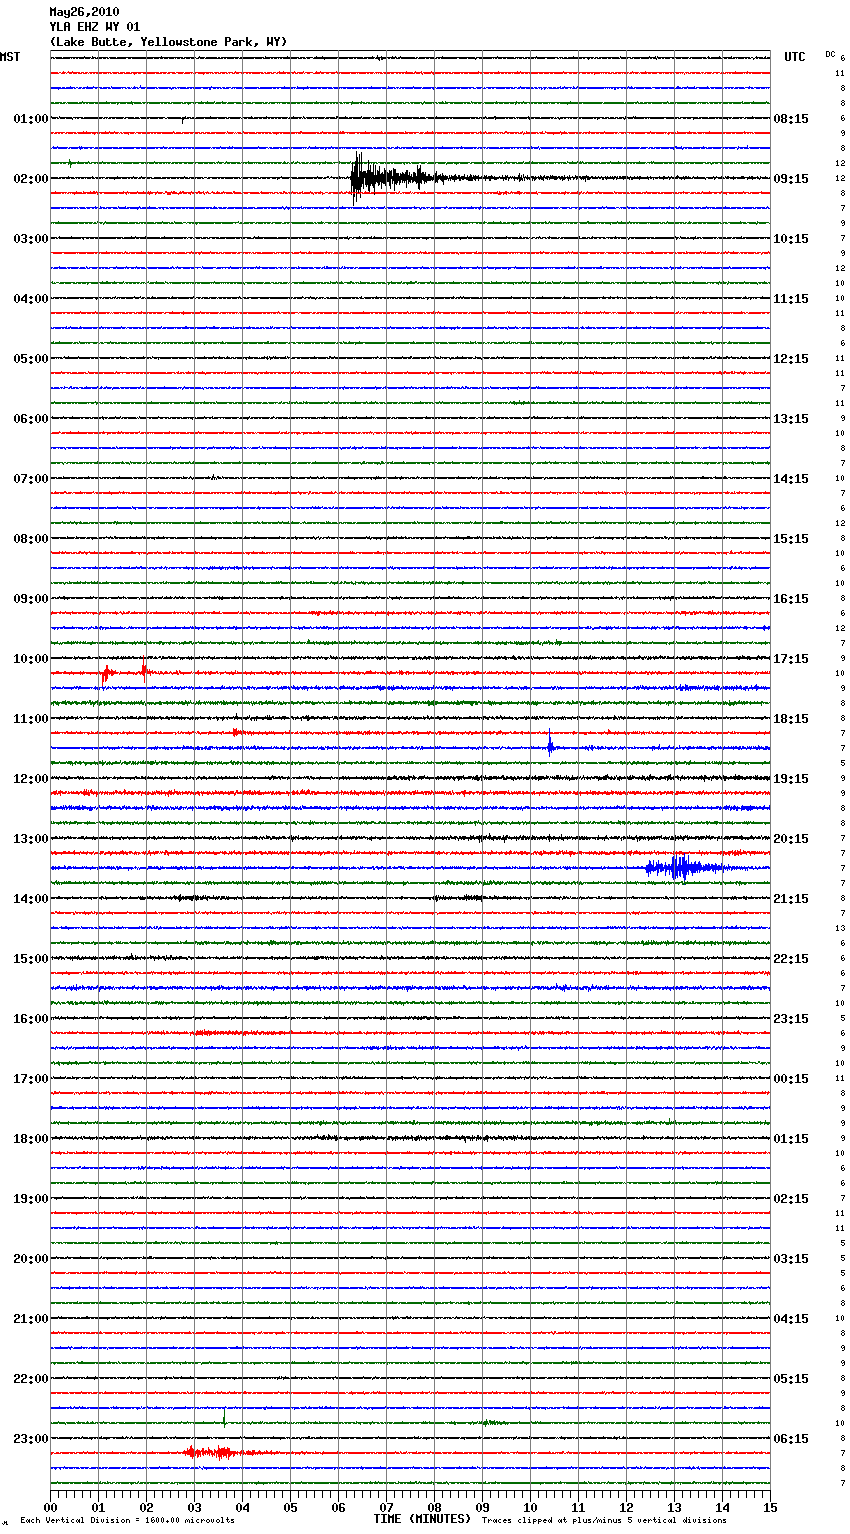Click the MST axis heading
850x1534 pixels.
[10, 57]
